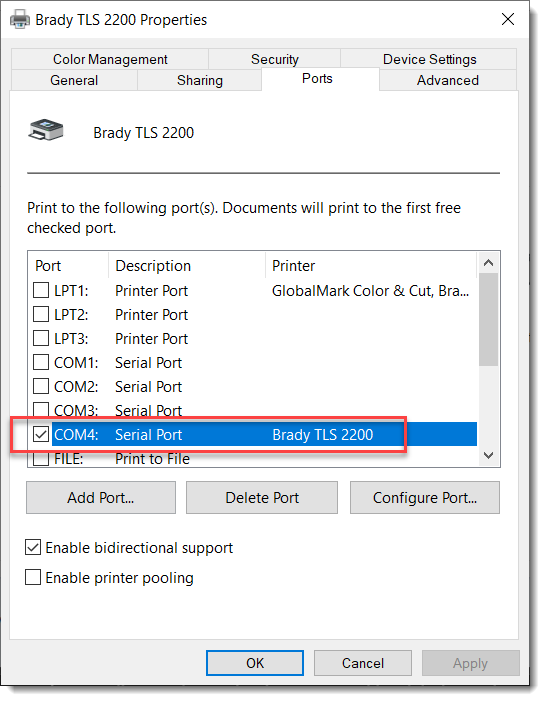
Task: Click the COM4 'Serial Port' description
Action: (148, 435)
